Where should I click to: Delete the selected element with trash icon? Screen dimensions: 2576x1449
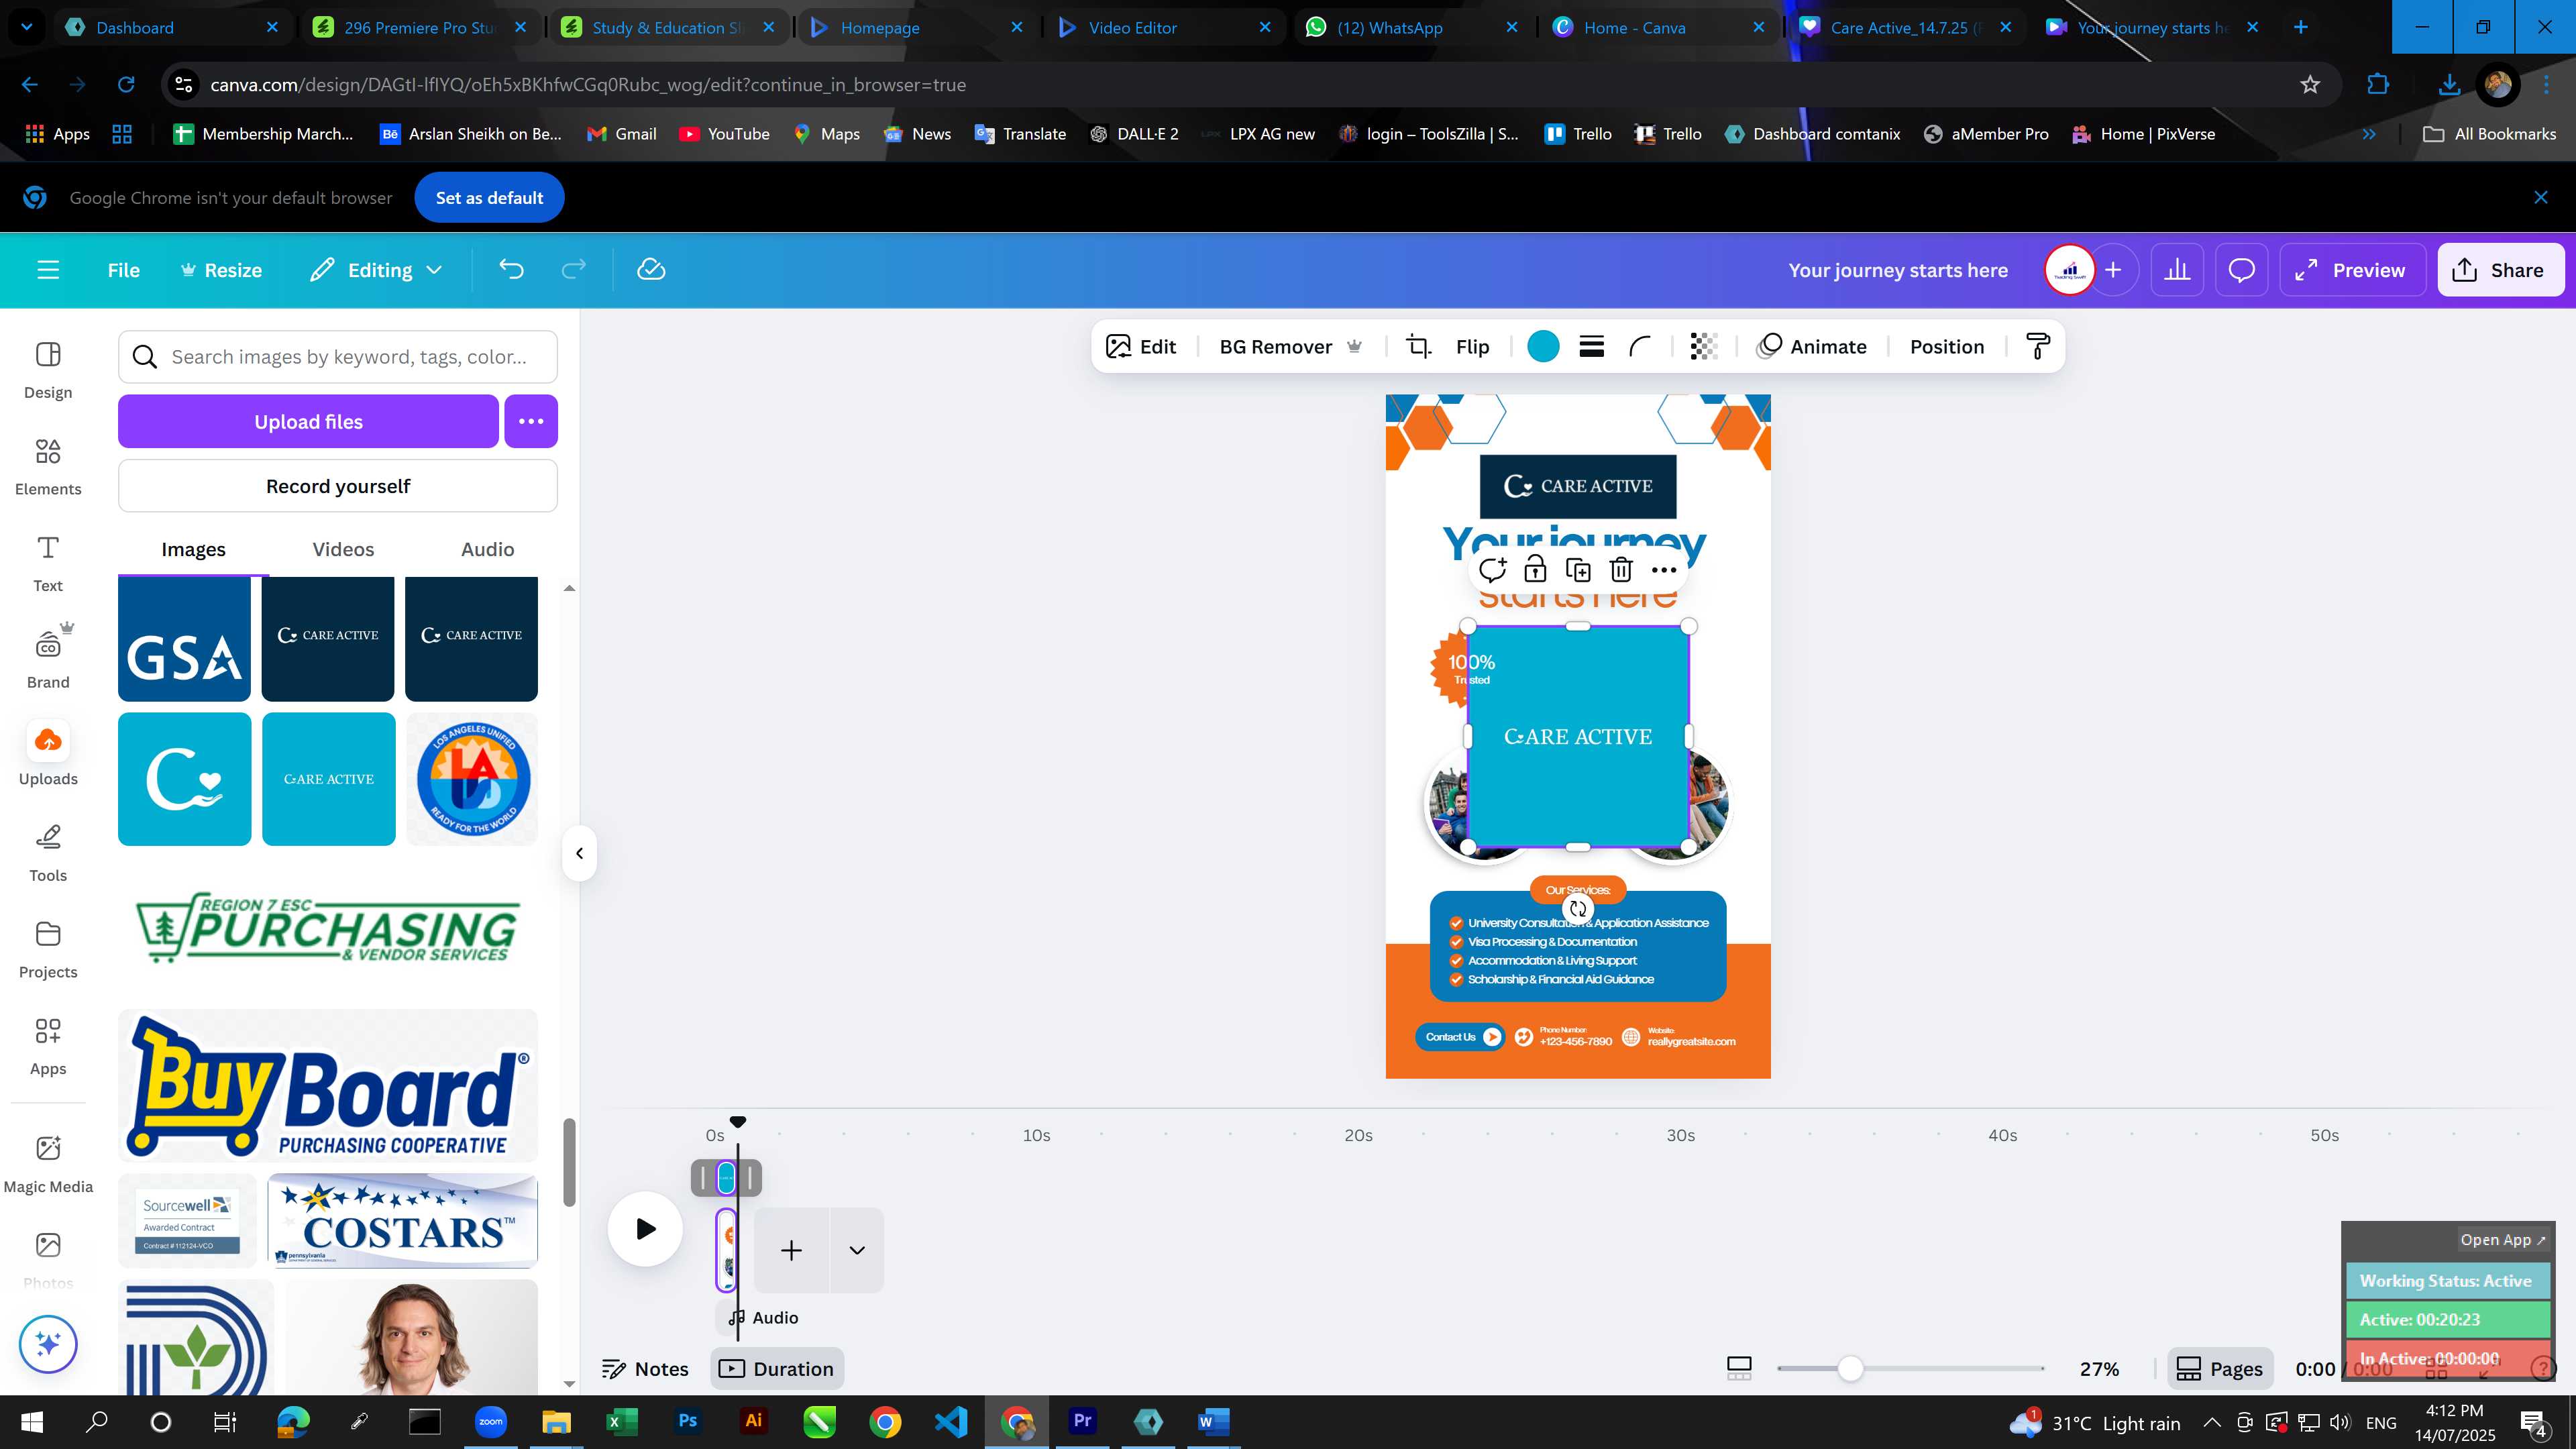pyautogui.click(x=1621, y=570)
